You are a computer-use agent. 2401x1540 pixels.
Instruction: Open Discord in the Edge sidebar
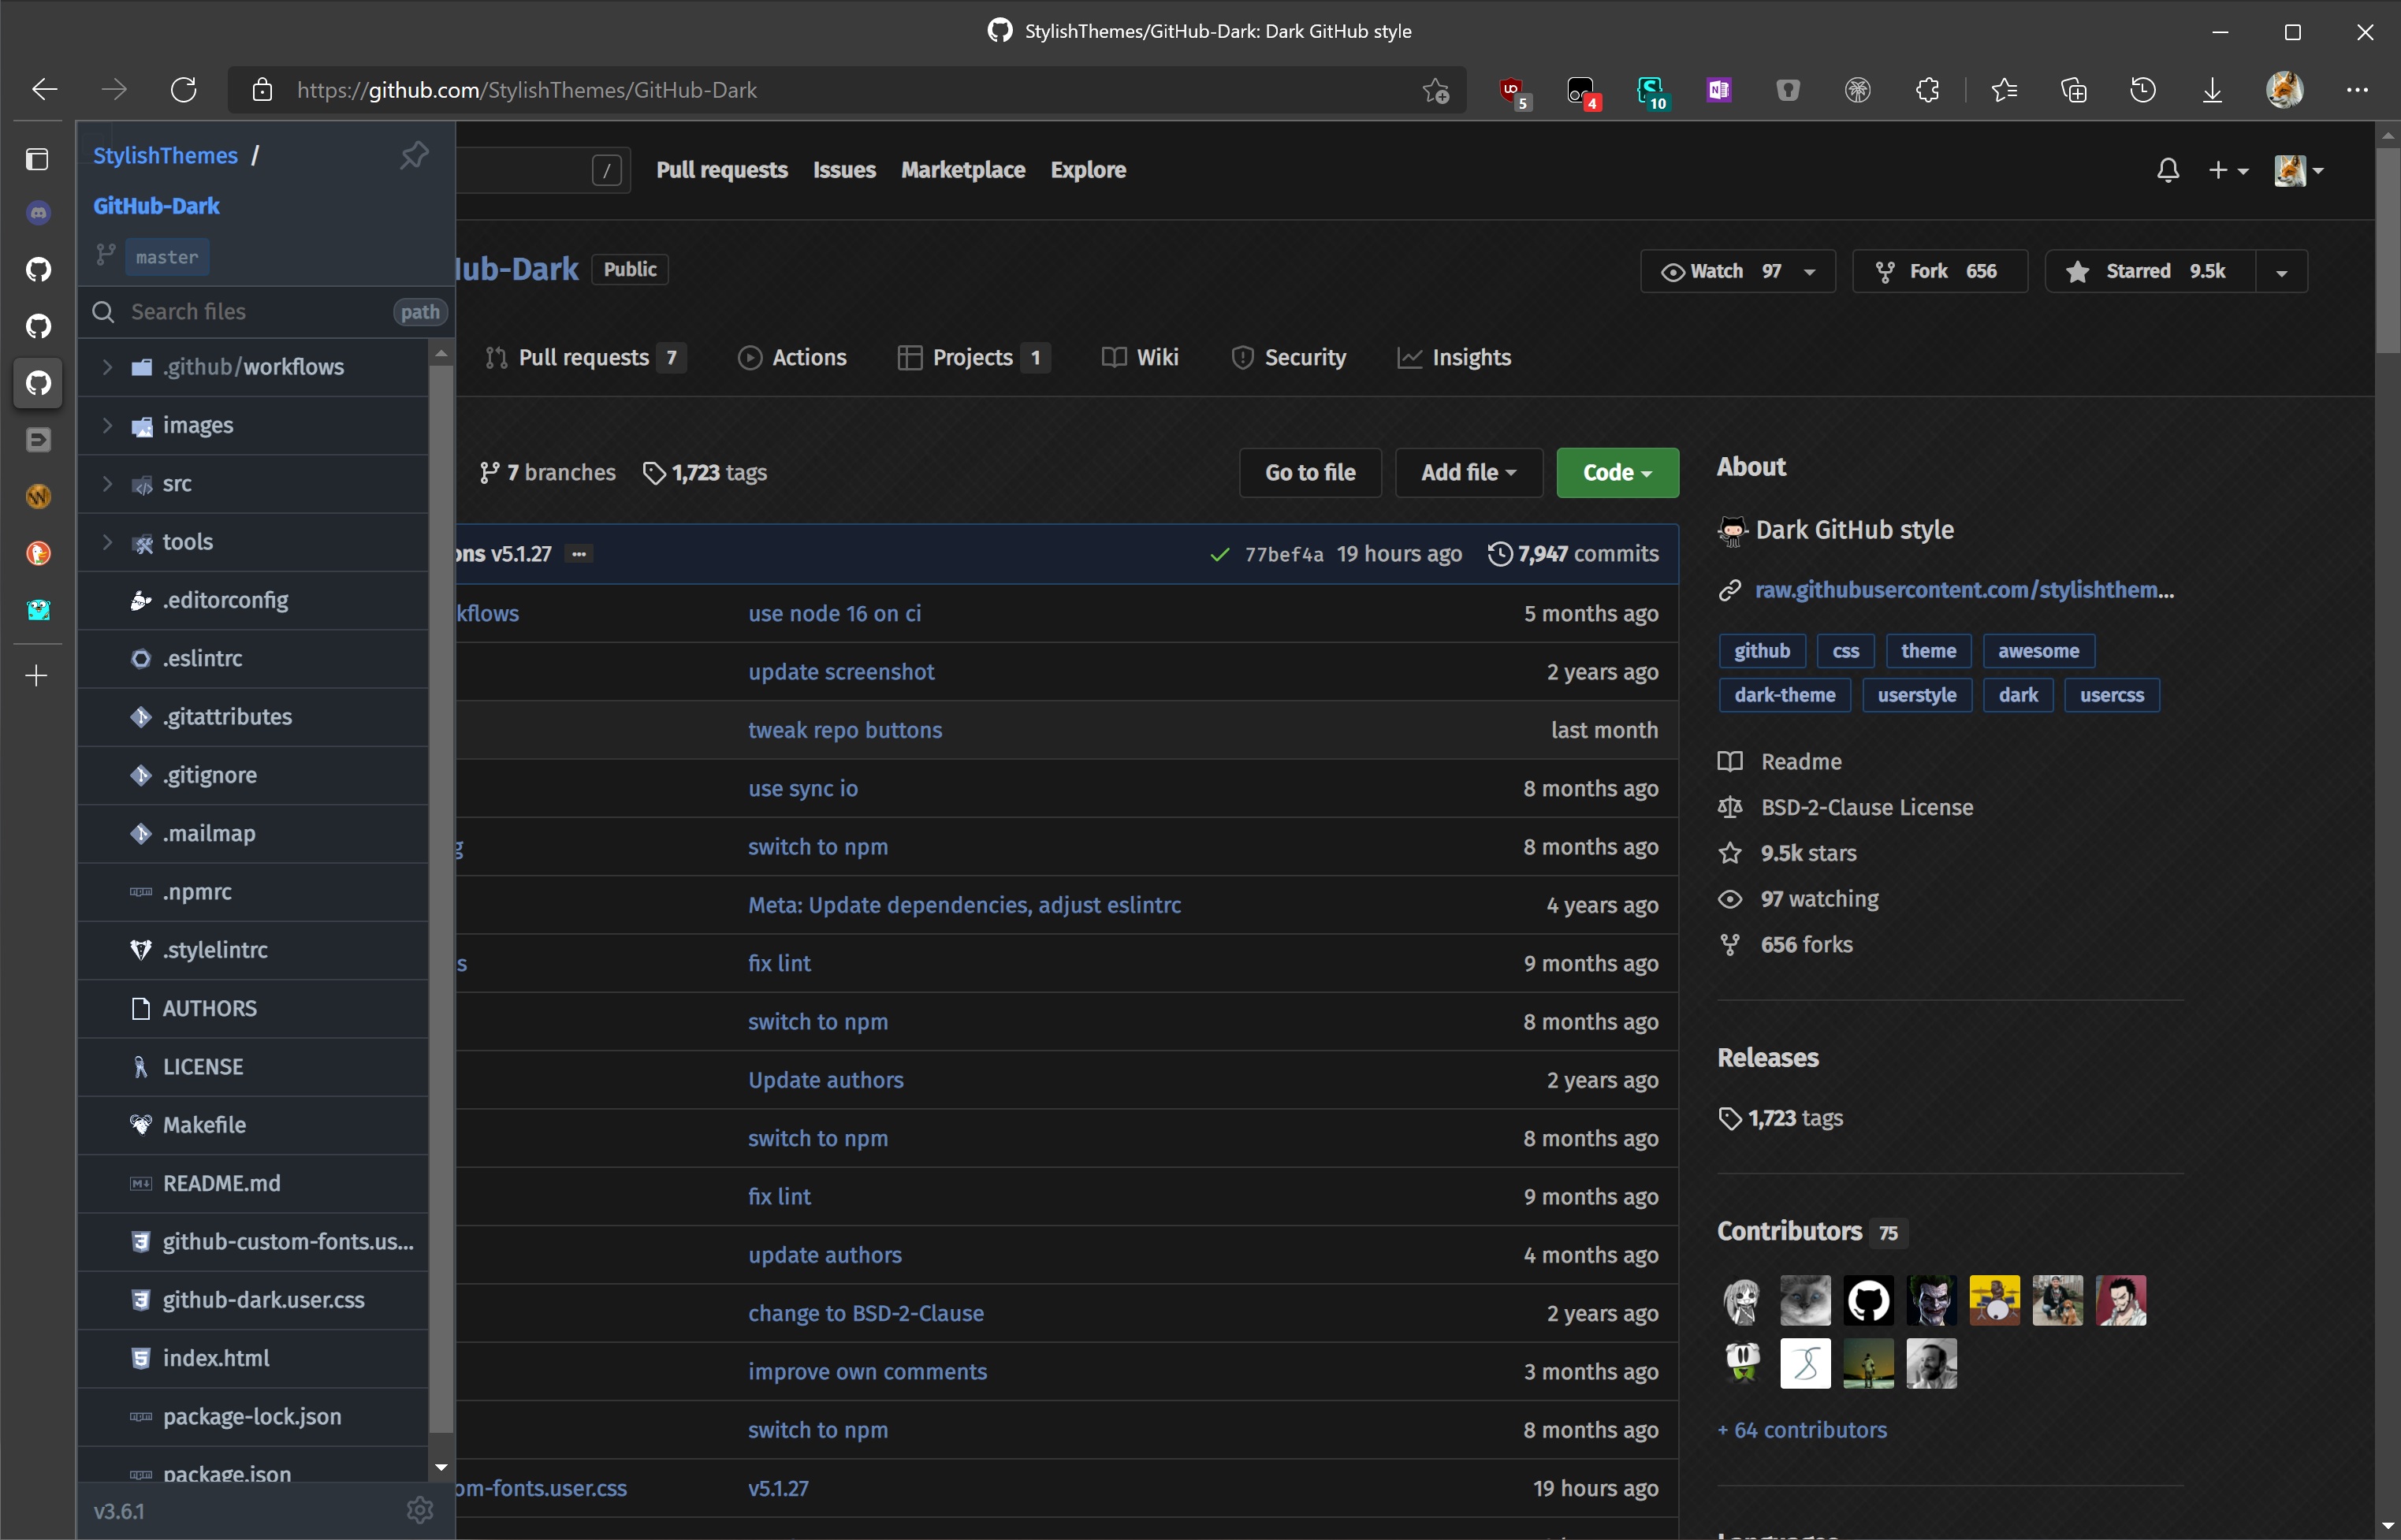(x=38, y=212)
